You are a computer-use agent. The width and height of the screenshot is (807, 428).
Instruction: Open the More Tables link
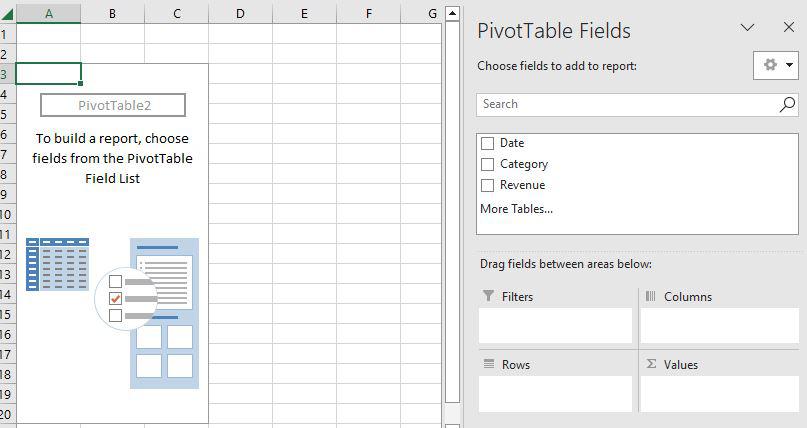click(516, 209)
